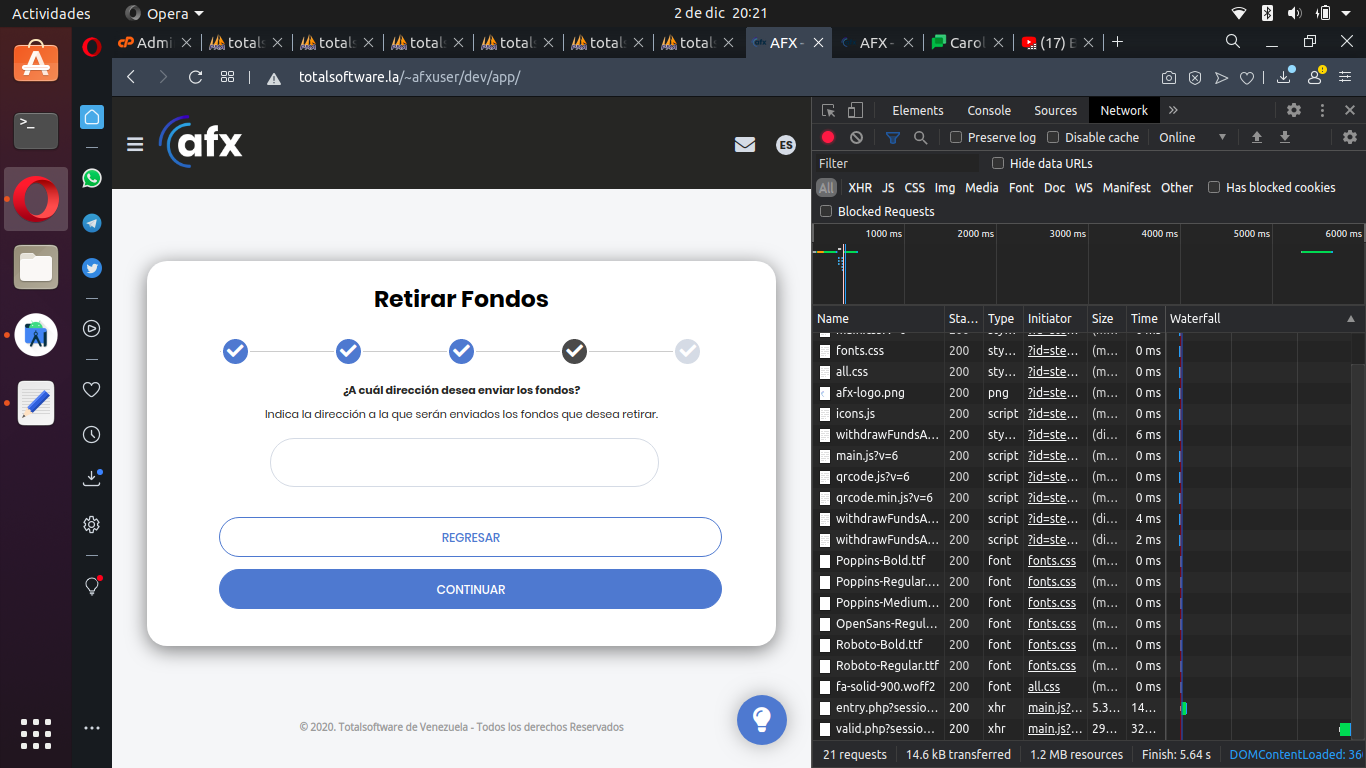The height and width of the screenshot is (768, 1366).
Task: Click the hamburger menu icon beside afx logo
Action: click(x=135, y=145)
